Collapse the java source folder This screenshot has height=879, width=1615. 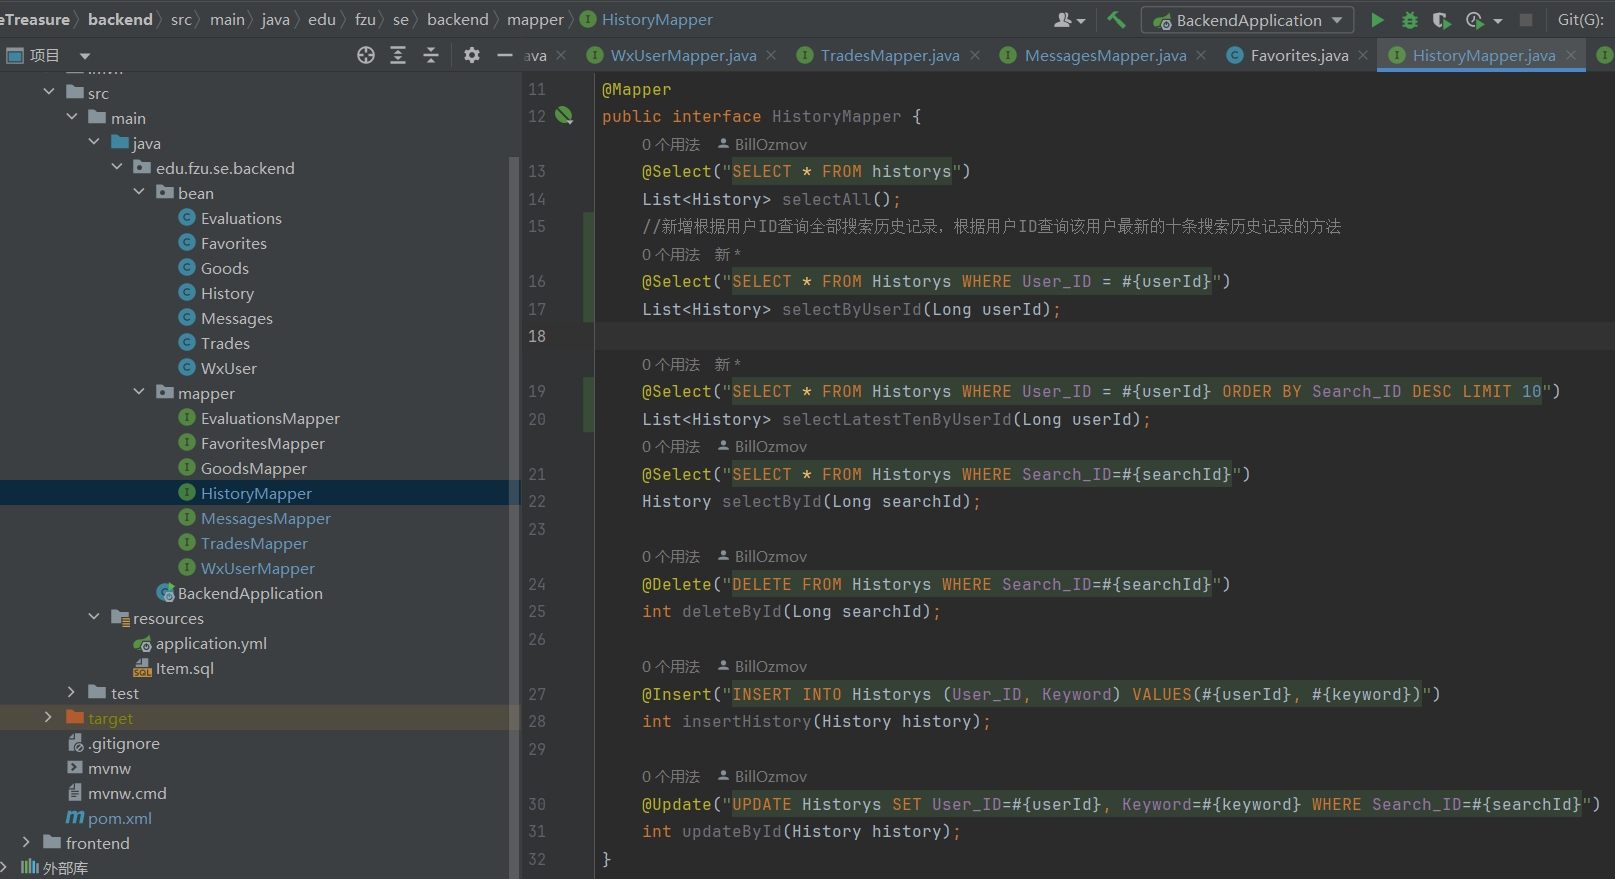pyautogui.click(x=94, y=142)
